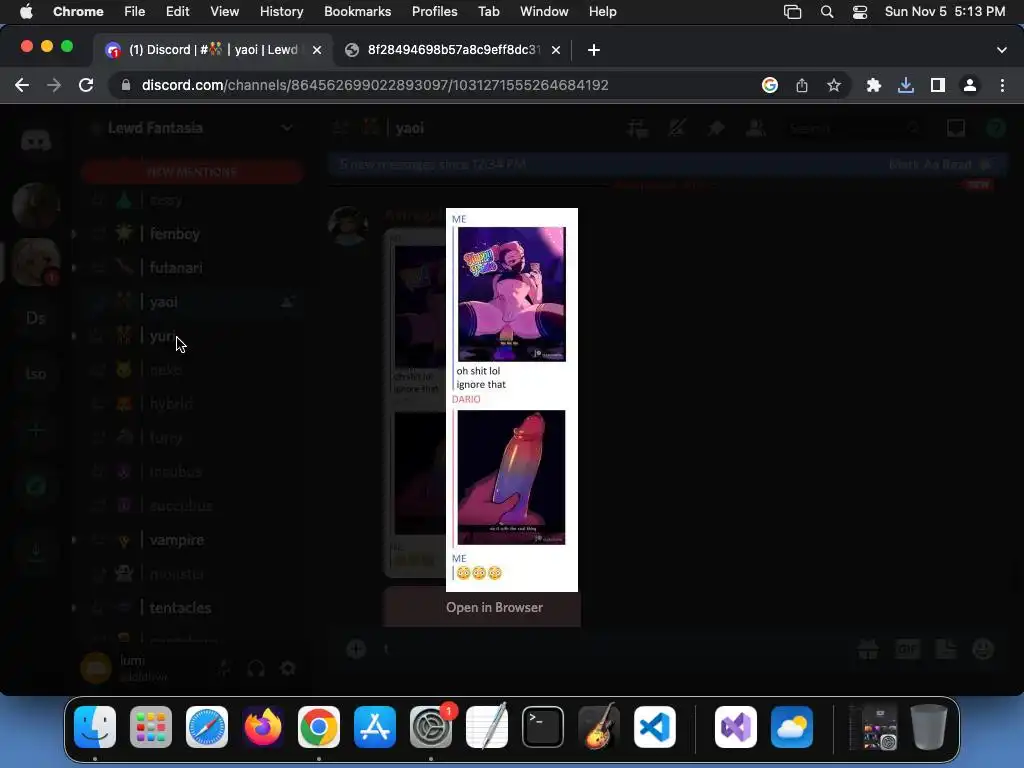Toggle the Chrome side panel
The width and height of the screenshot is (1024, 768).
coord(938,86)
